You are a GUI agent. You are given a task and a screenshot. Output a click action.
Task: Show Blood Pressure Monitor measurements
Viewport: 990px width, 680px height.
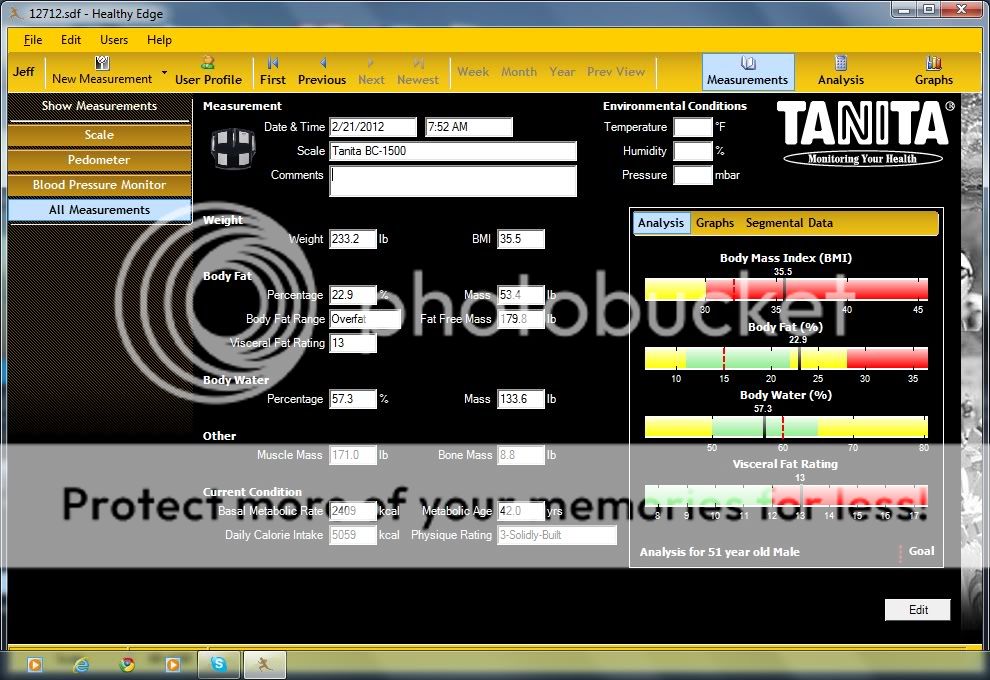click(x=99, y=185)
